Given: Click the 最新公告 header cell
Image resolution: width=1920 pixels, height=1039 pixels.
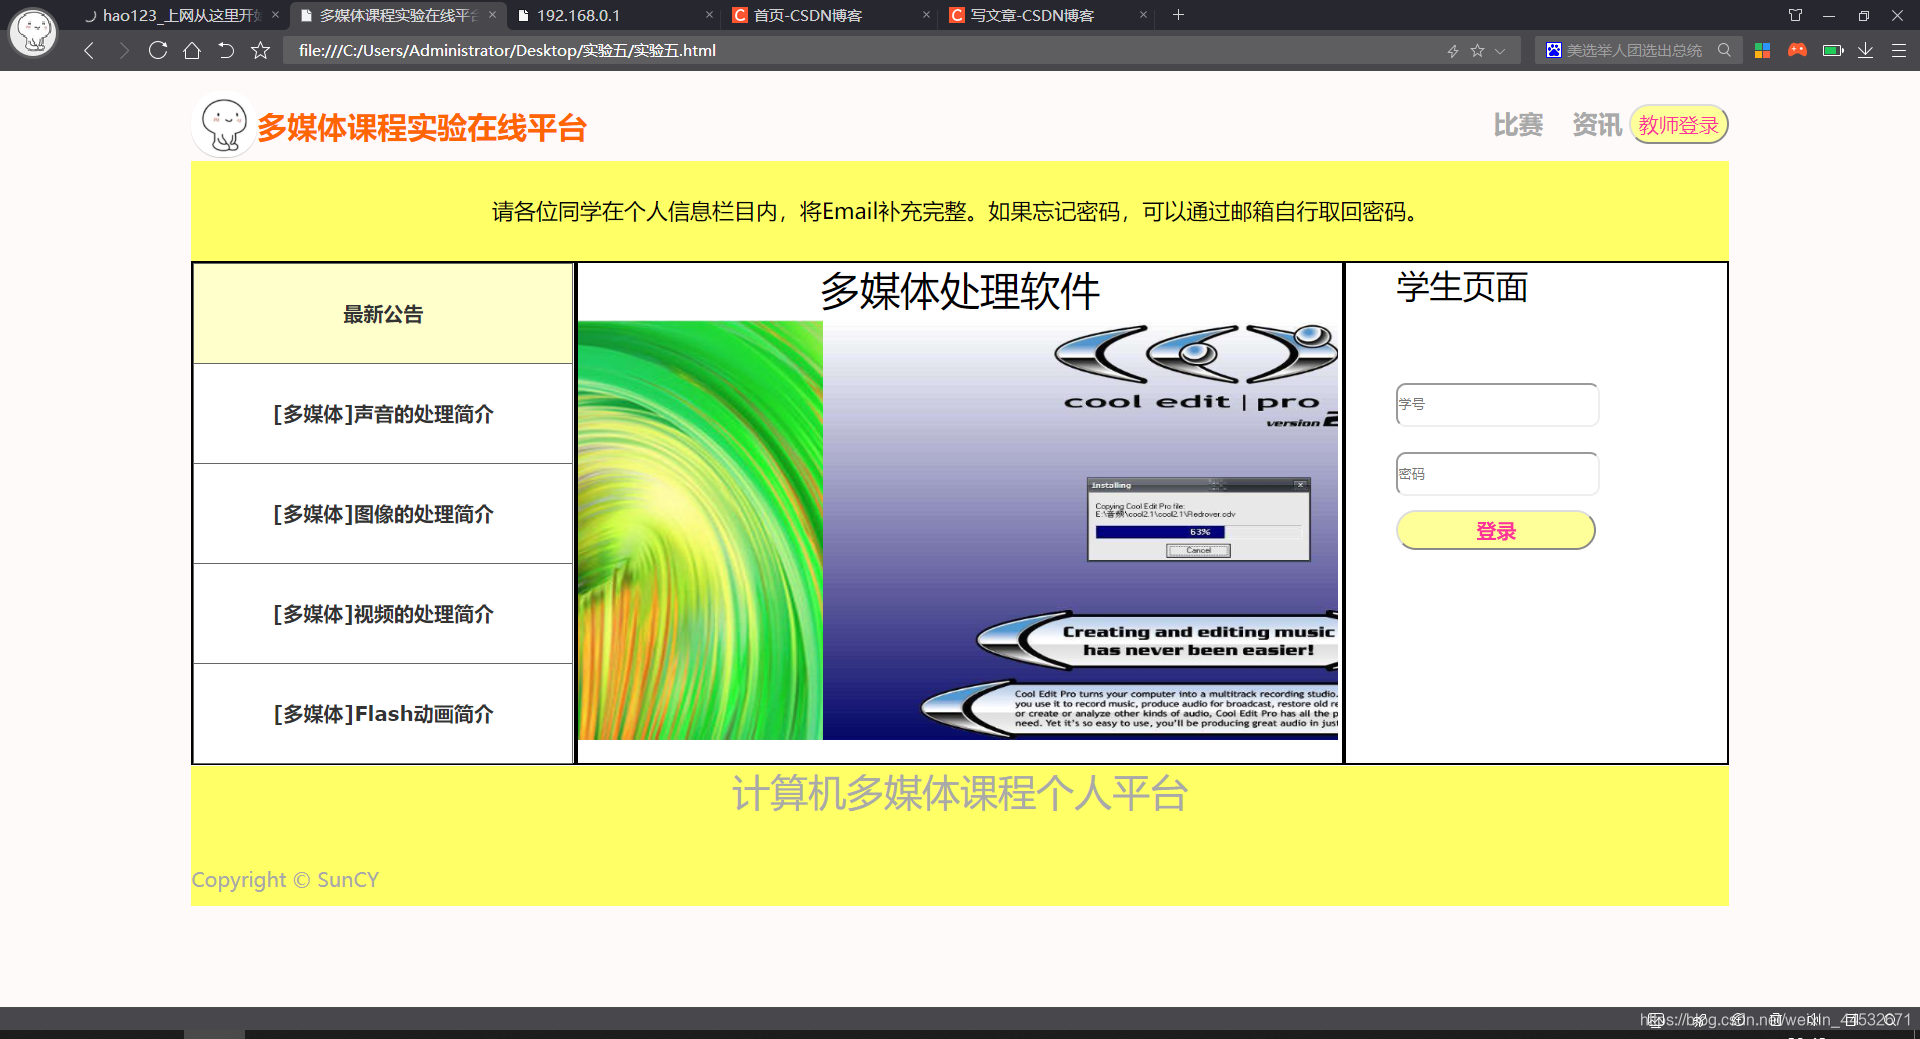Looking at the screenshot, I should [x=383, y=314].
